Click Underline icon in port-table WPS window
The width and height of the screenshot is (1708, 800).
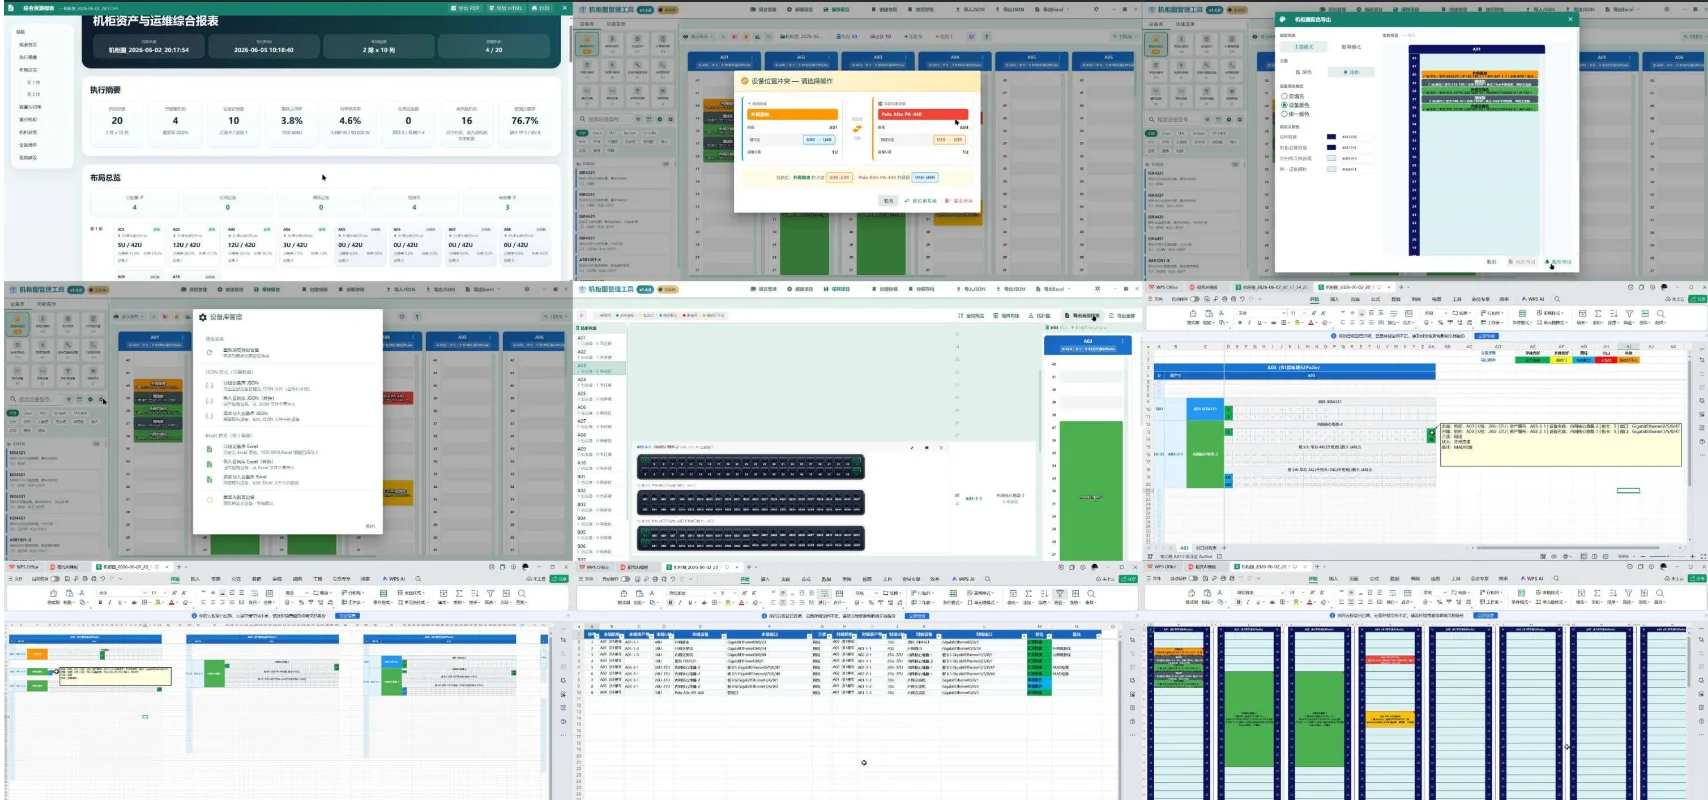pos(690,602)
